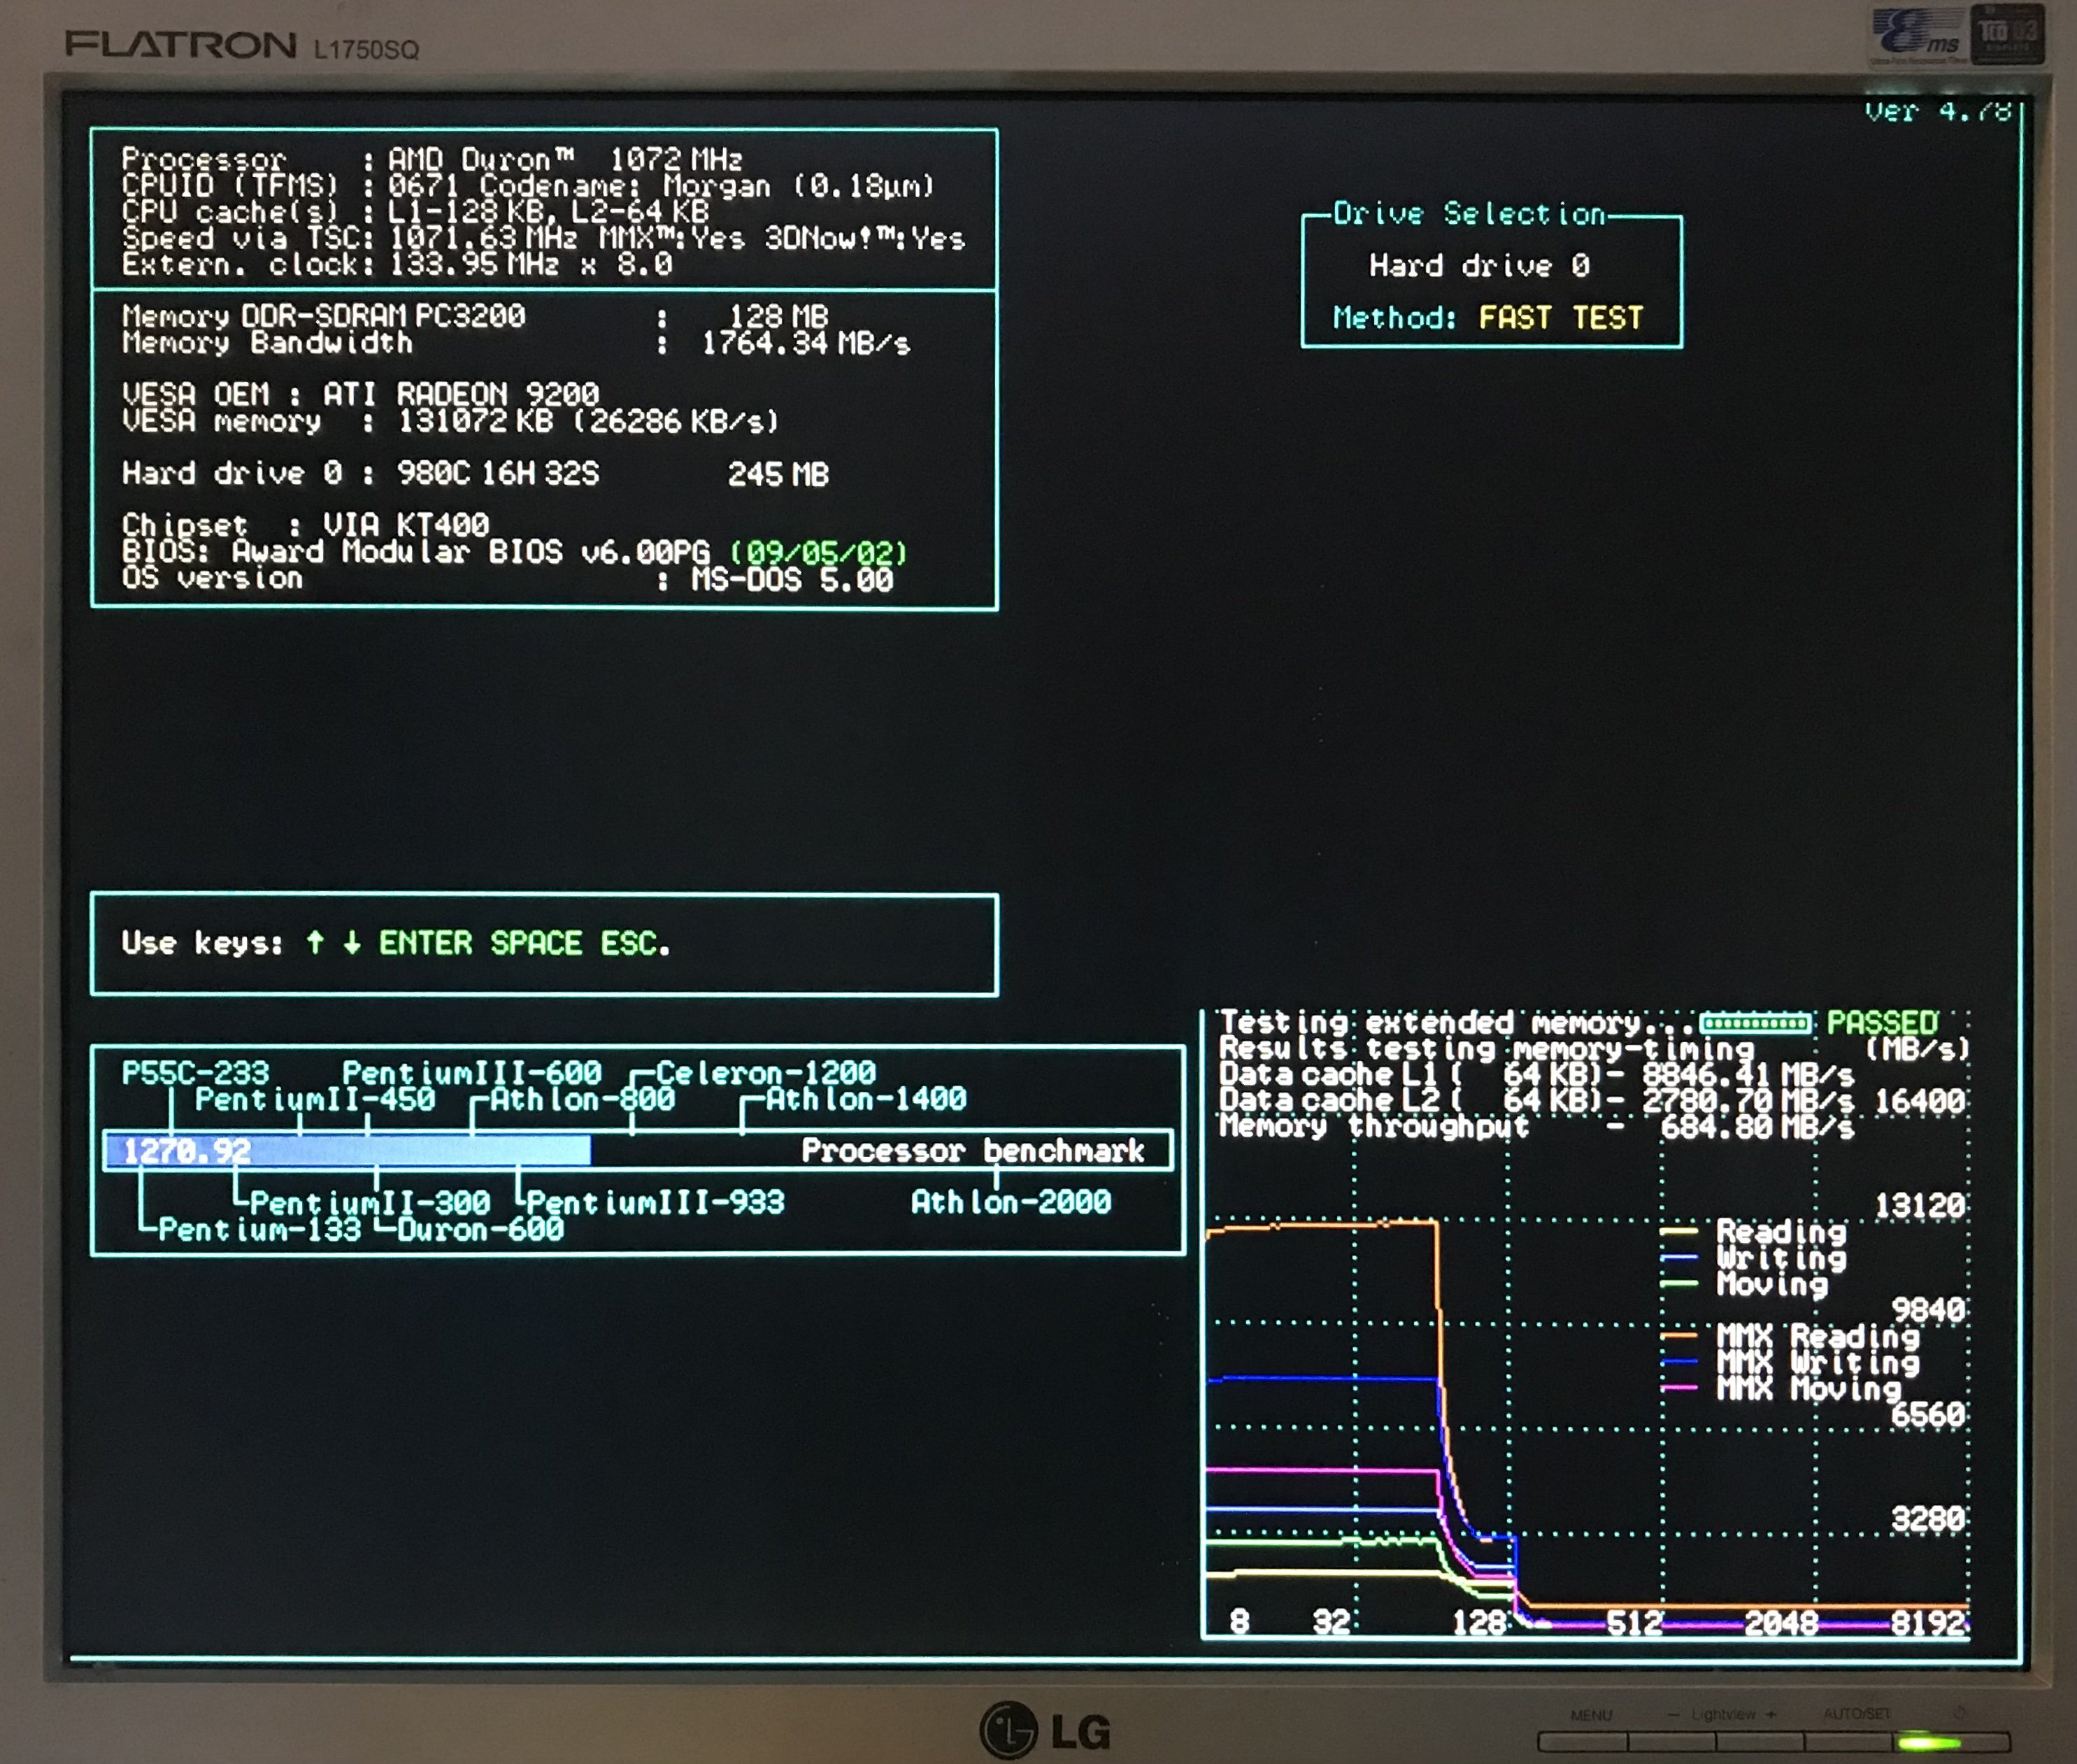Click the MMX Moving magenta legend line
The width and height of the screenshot is (2077, 1764).
[1679, 1388]
